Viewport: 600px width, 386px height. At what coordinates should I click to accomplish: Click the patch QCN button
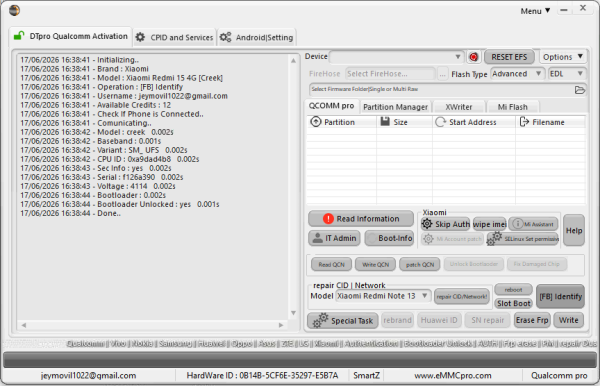point(420,264)
